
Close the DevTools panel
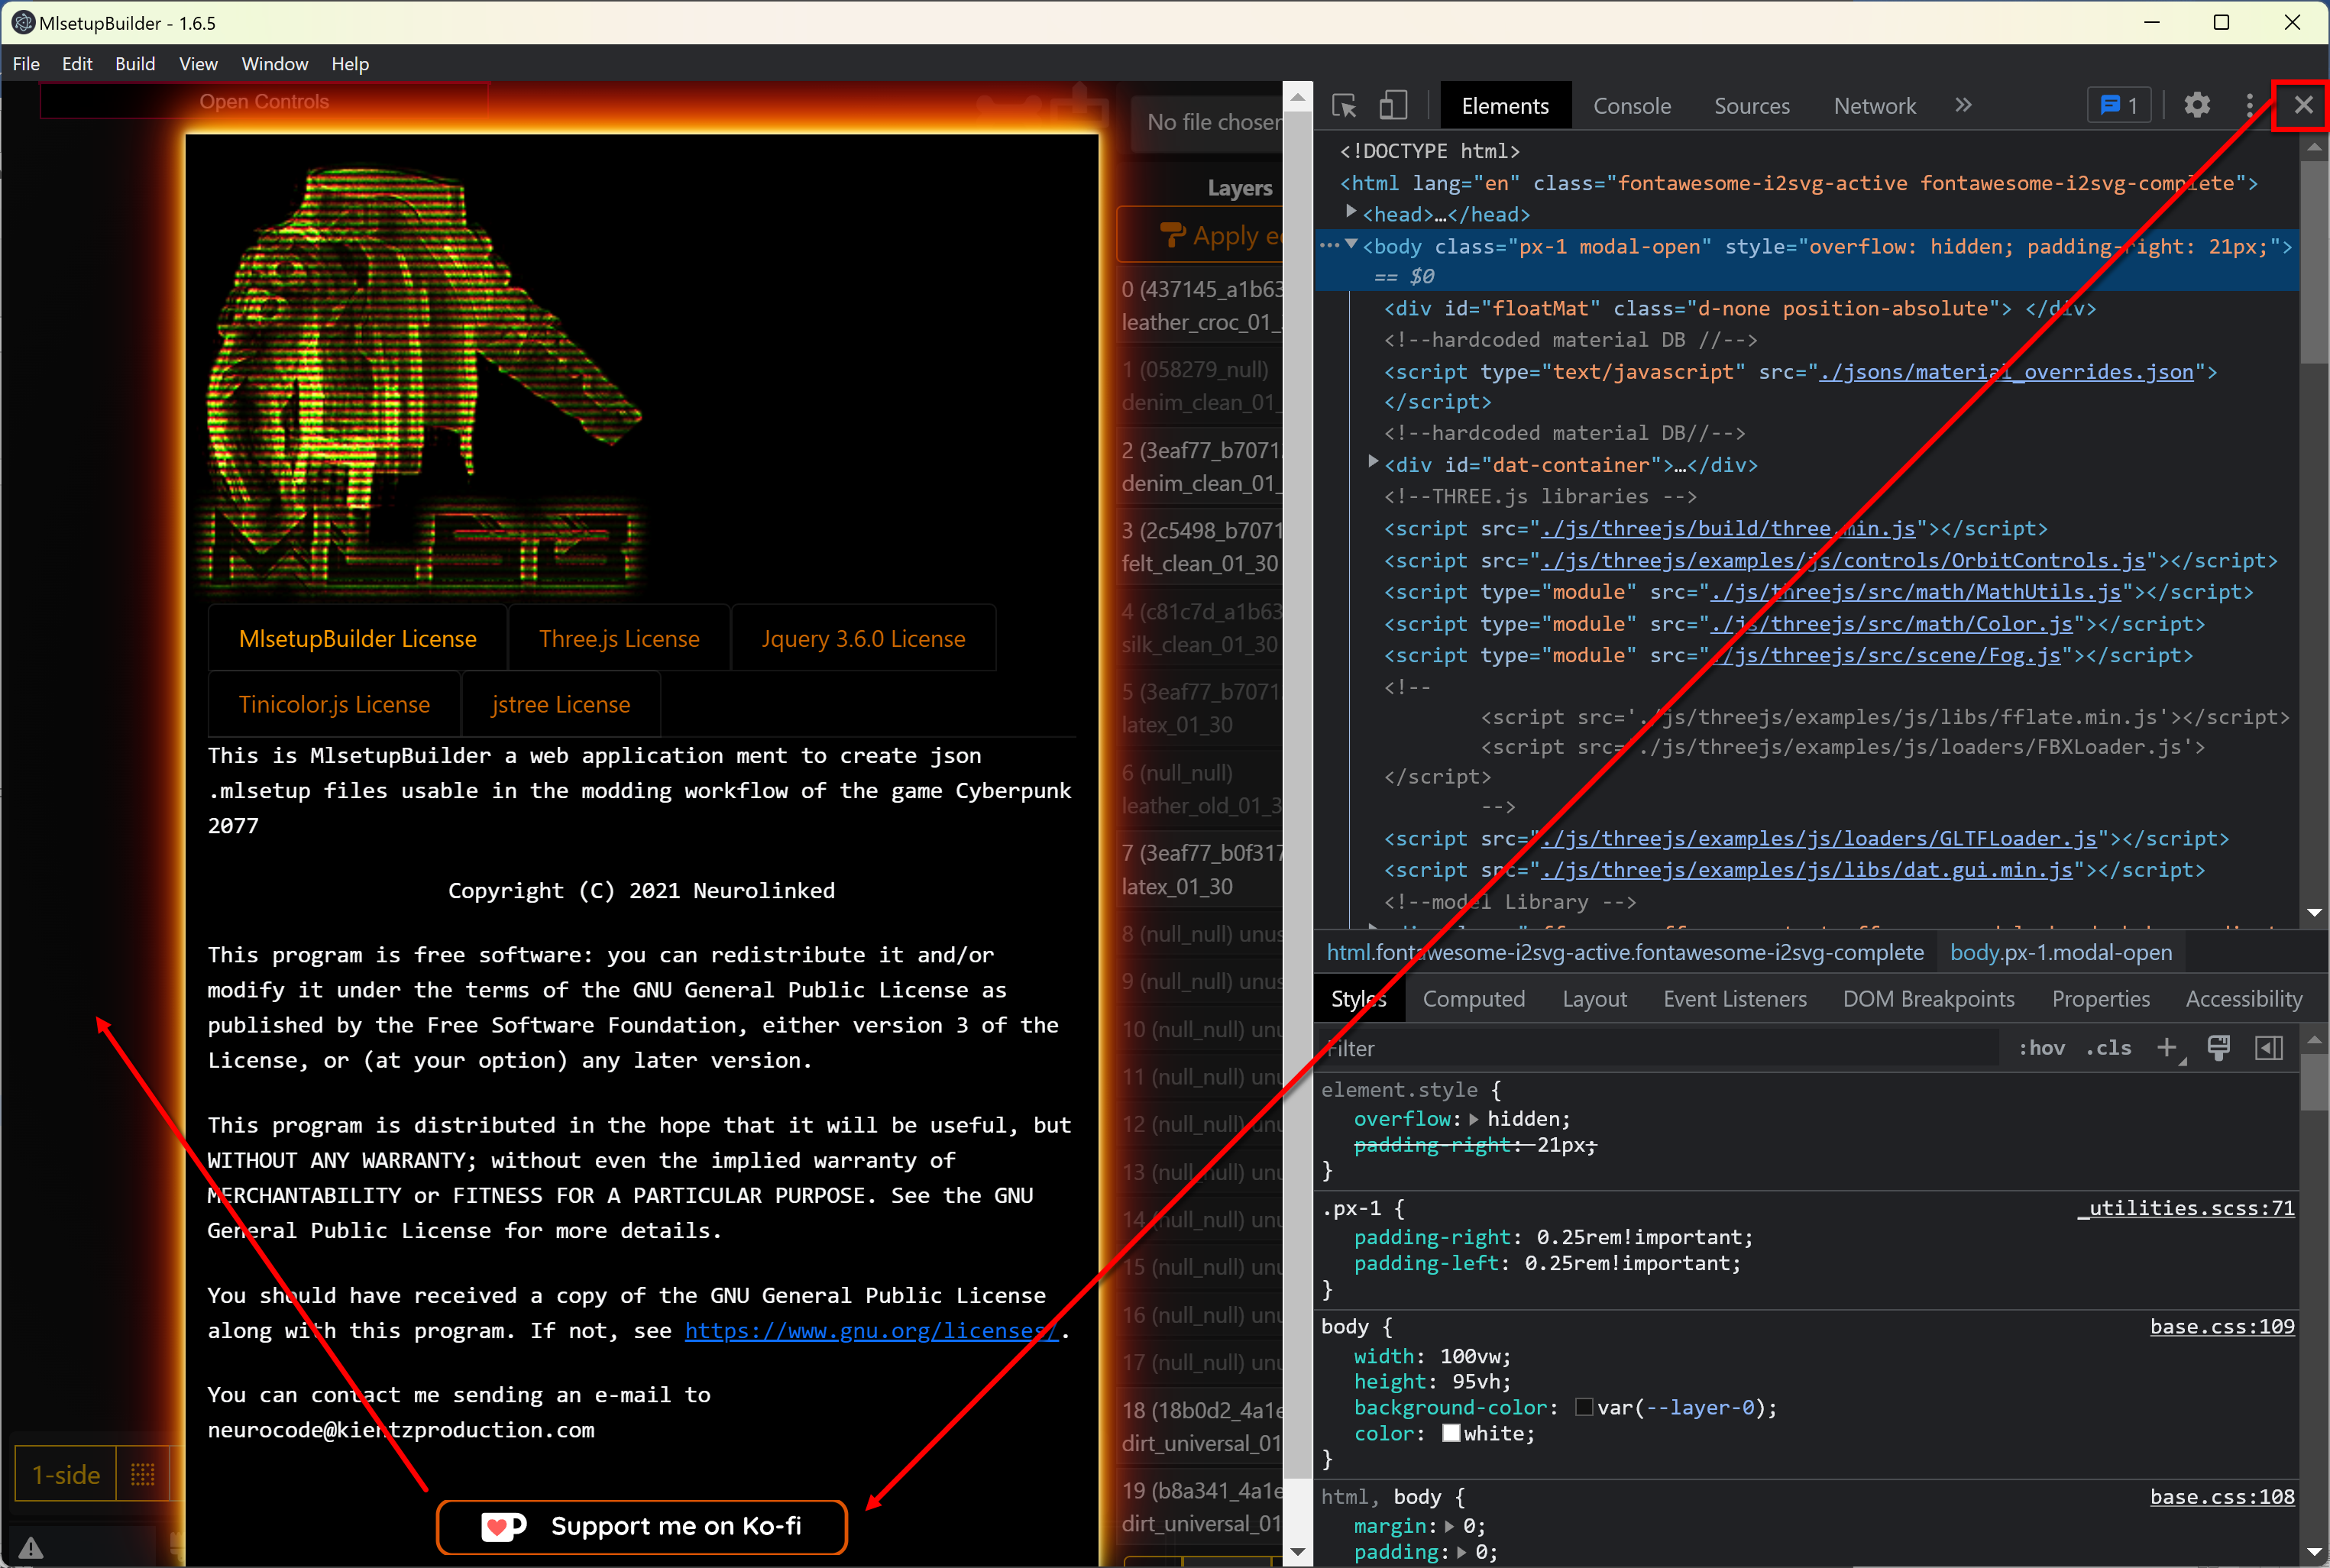[x=2303, y=105]
